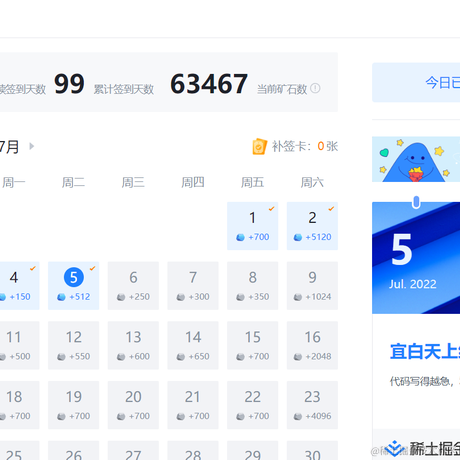The height and width of the screenshot is (460, 460).
Task: Open day 22 calendar cell
Action: tap(252, 405)
